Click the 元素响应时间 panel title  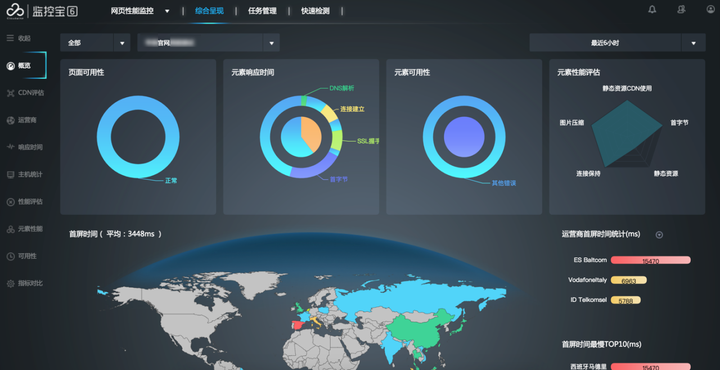pyautogui.click(x=253, y=73)
